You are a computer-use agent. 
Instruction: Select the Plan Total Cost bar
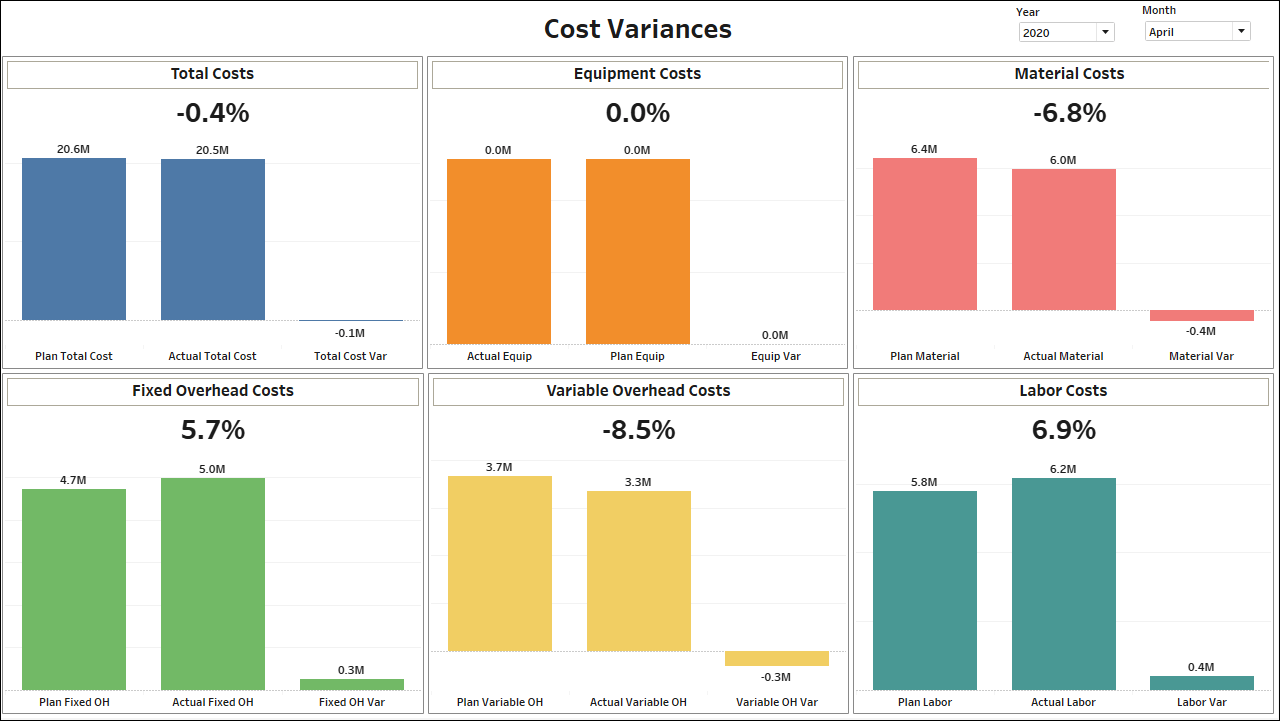click(x=73, y=238)
